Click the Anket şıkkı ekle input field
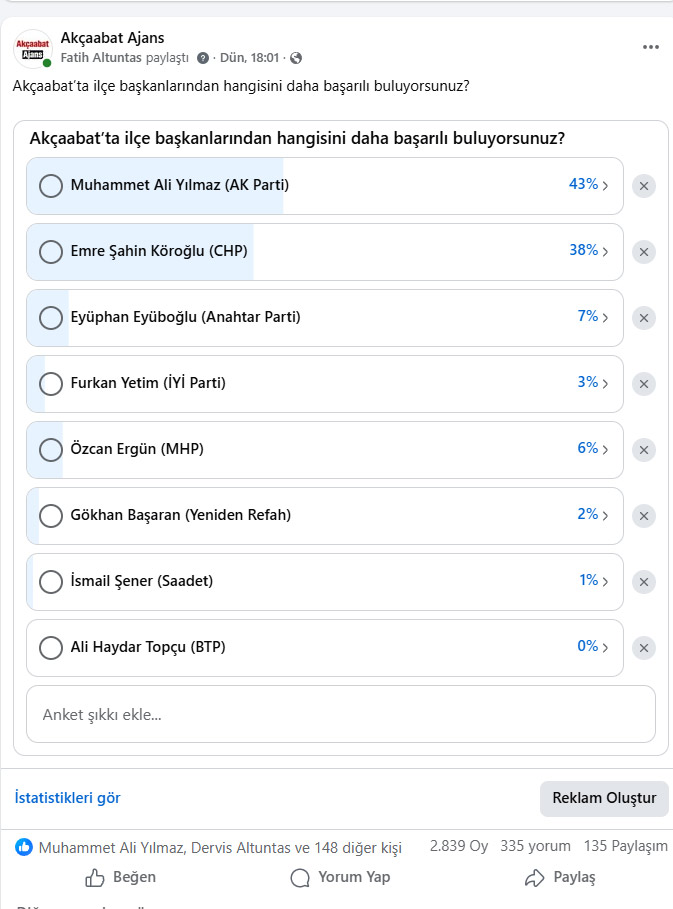This screenshot has width=673, height=909. click(340, 714)
